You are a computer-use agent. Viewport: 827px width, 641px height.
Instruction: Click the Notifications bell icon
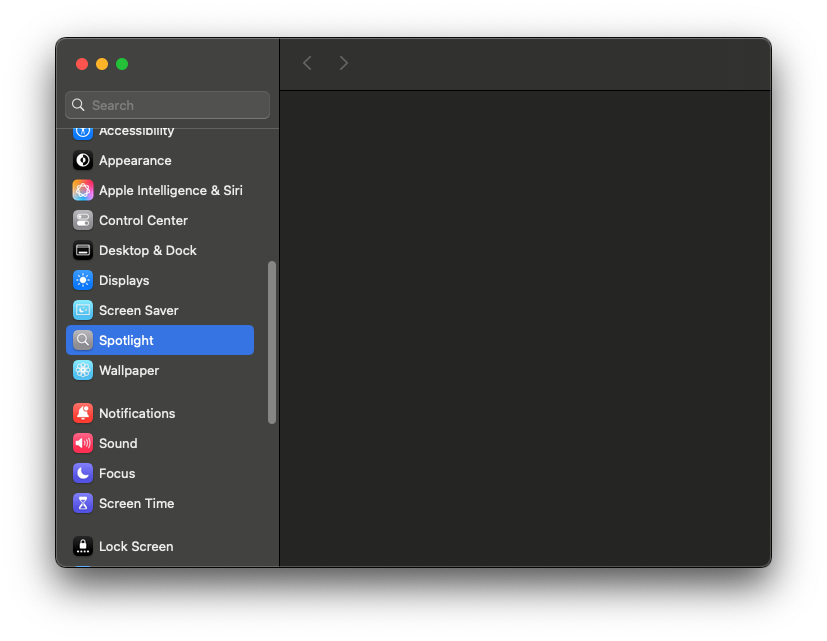83,413
